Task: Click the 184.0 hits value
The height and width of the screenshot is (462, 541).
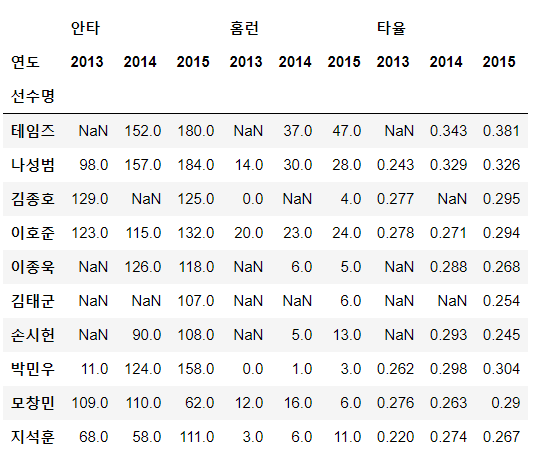Action: [196, 165]
